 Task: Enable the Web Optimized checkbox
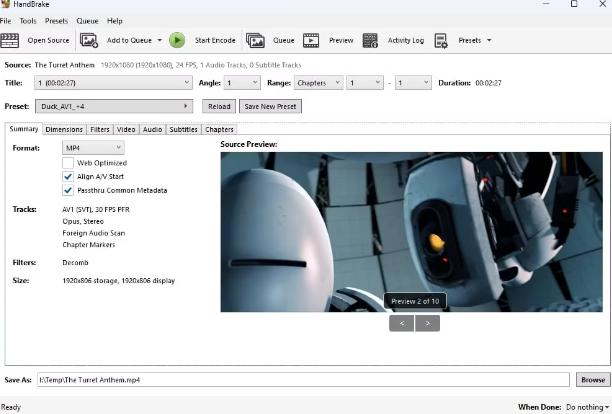click(x=68, y=163)
